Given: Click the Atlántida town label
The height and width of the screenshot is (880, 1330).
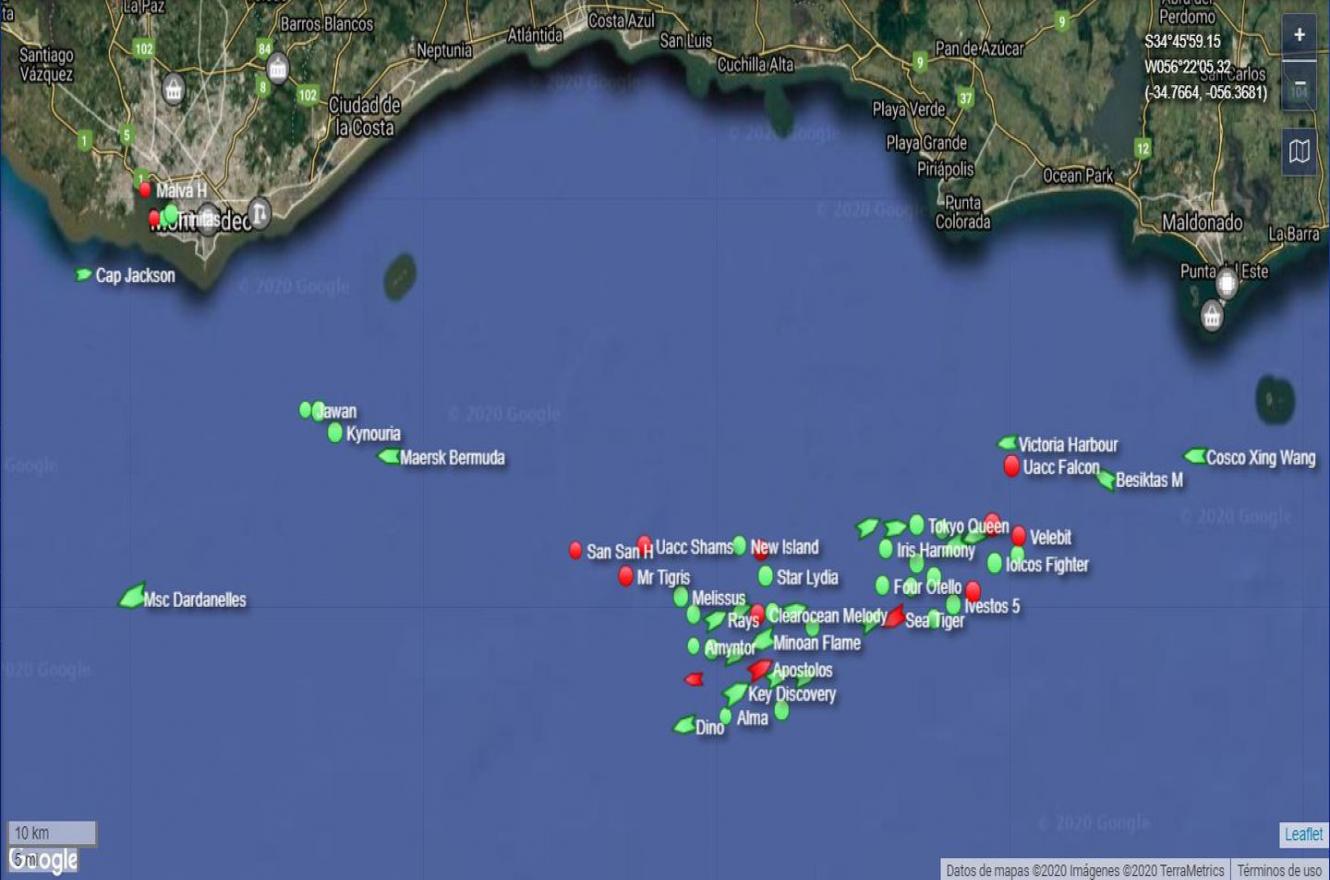Looking at the screenshot, I should pyautogui.click(x=536, y=36).
